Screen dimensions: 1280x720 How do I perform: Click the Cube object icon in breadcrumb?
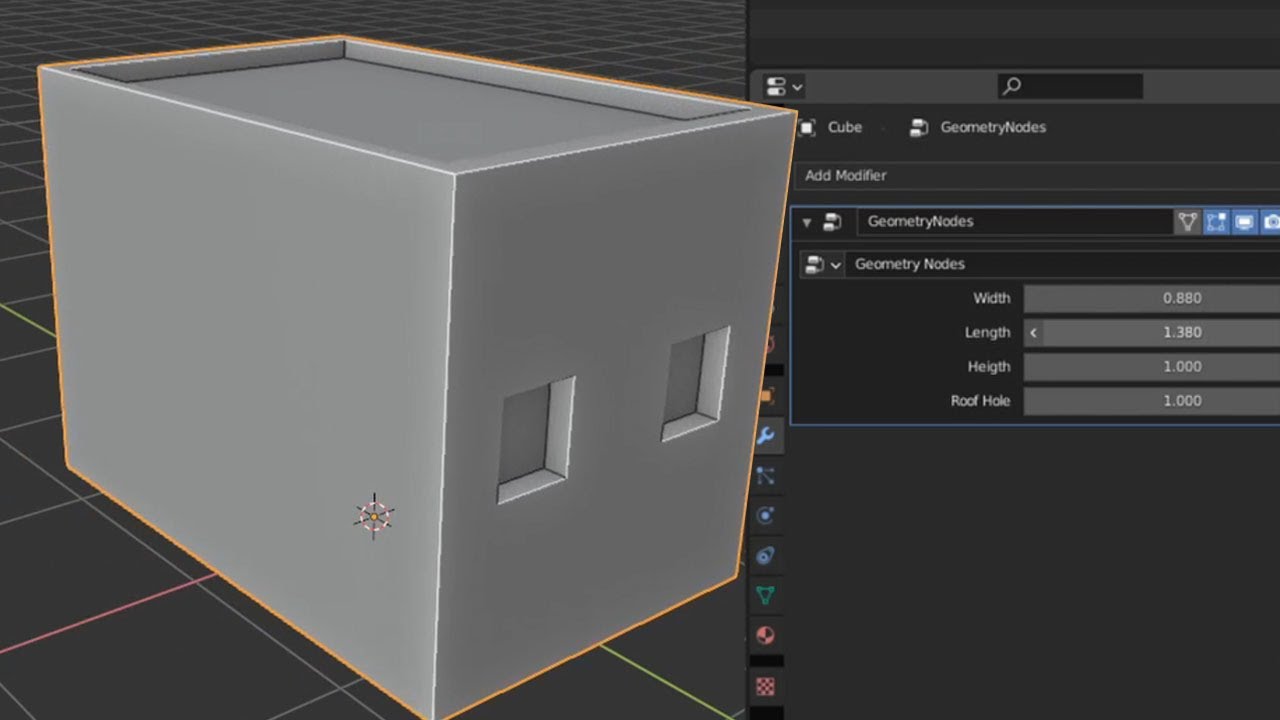click(808, 127)
